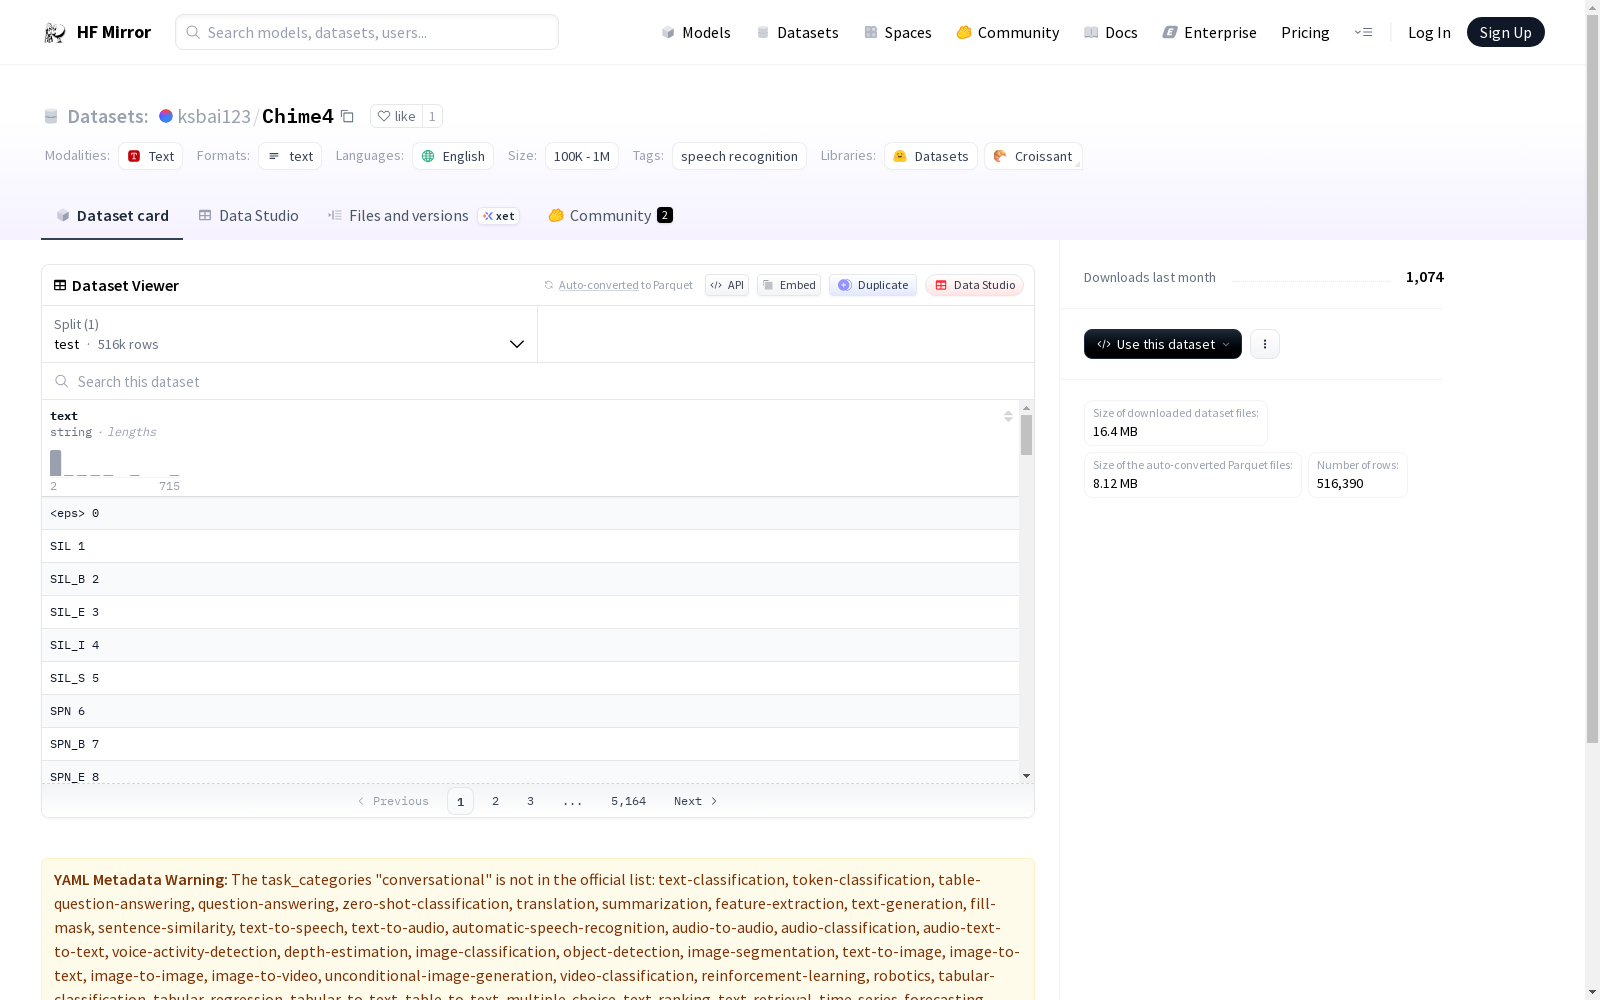Open Spaces from the navigation bar
This screenshot has height=1000, width=1600.
[898, 32]
